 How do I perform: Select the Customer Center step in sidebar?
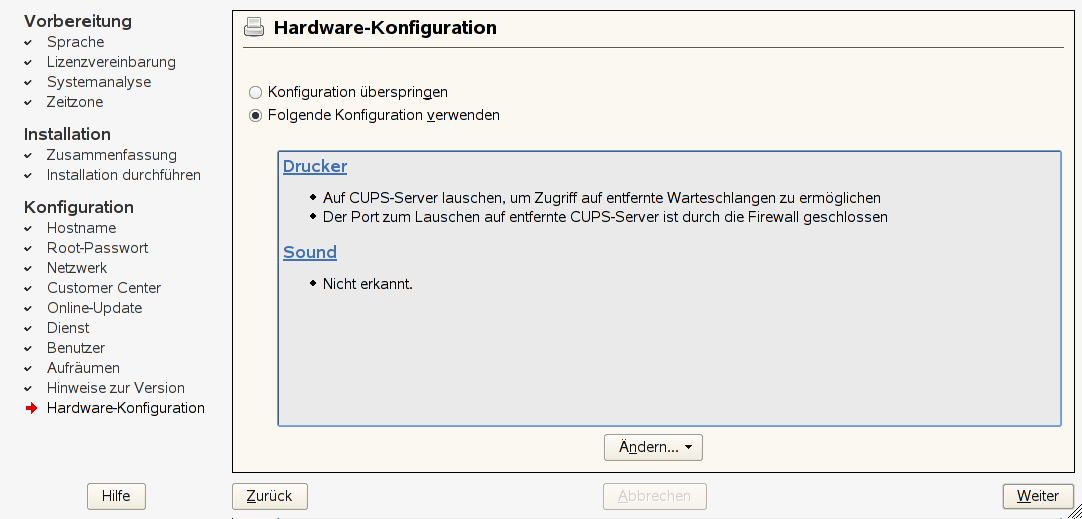click(x=104, y=288)
